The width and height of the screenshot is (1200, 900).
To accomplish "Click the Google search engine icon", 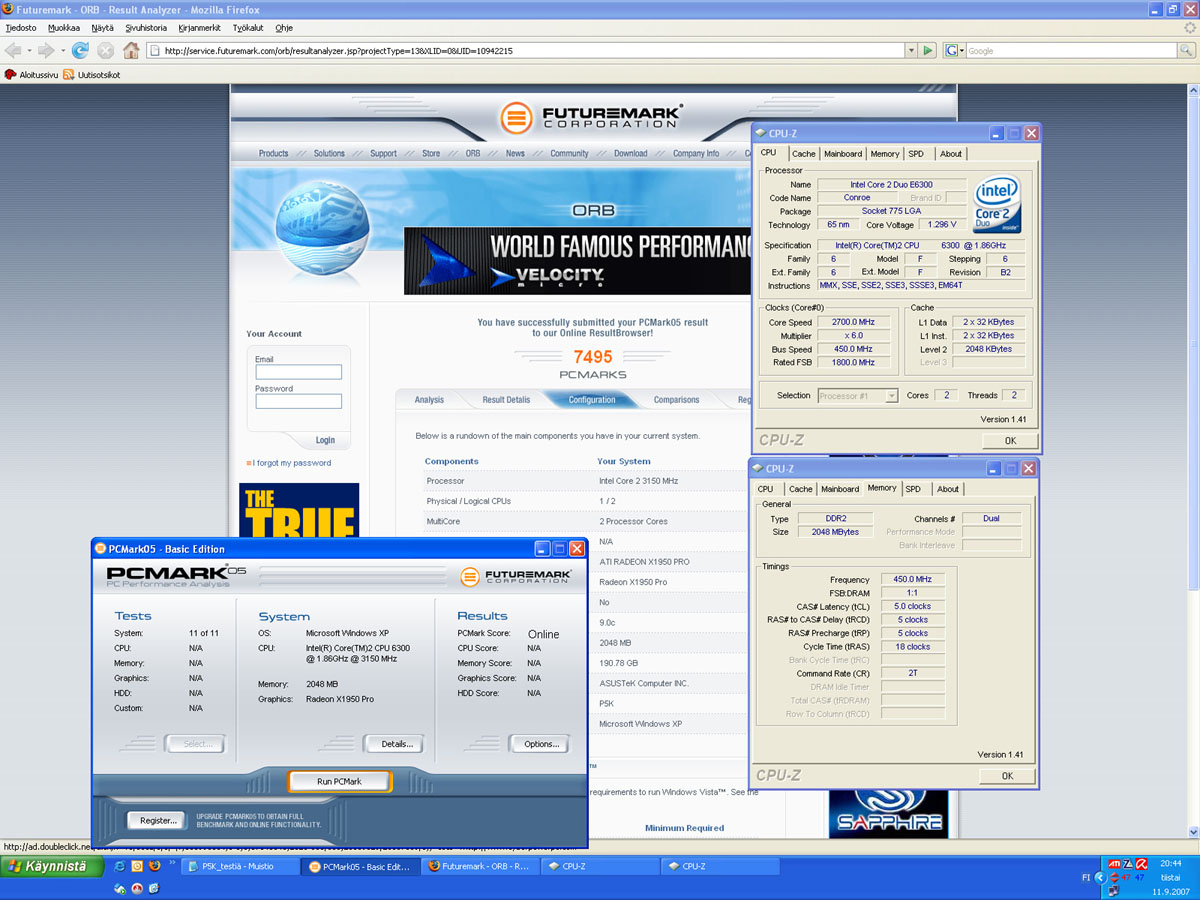I will [x=950, y=50].
